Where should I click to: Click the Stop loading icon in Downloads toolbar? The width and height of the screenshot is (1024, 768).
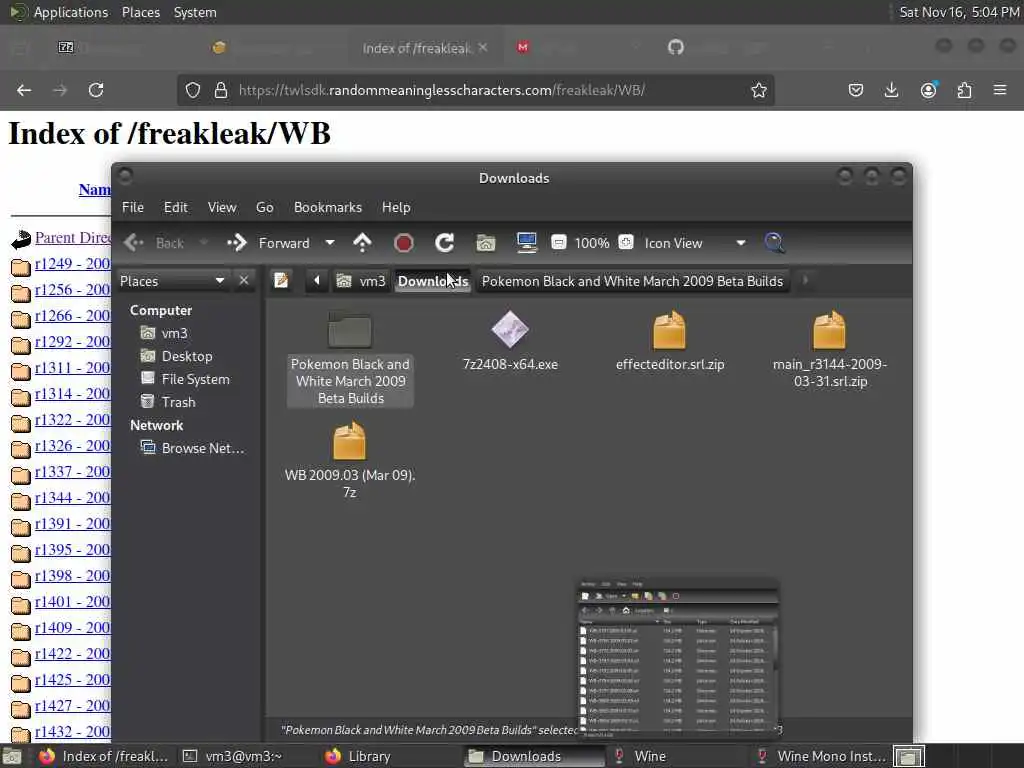(404, 243)
